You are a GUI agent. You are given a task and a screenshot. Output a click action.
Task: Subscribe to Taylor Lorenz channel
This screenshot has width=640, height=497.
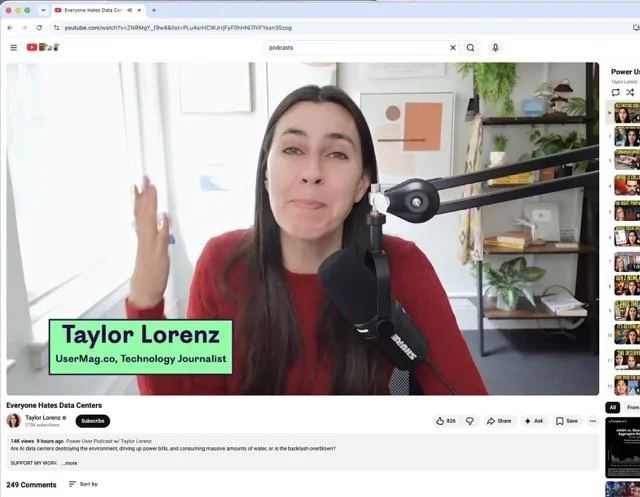(x=93, y=421)
